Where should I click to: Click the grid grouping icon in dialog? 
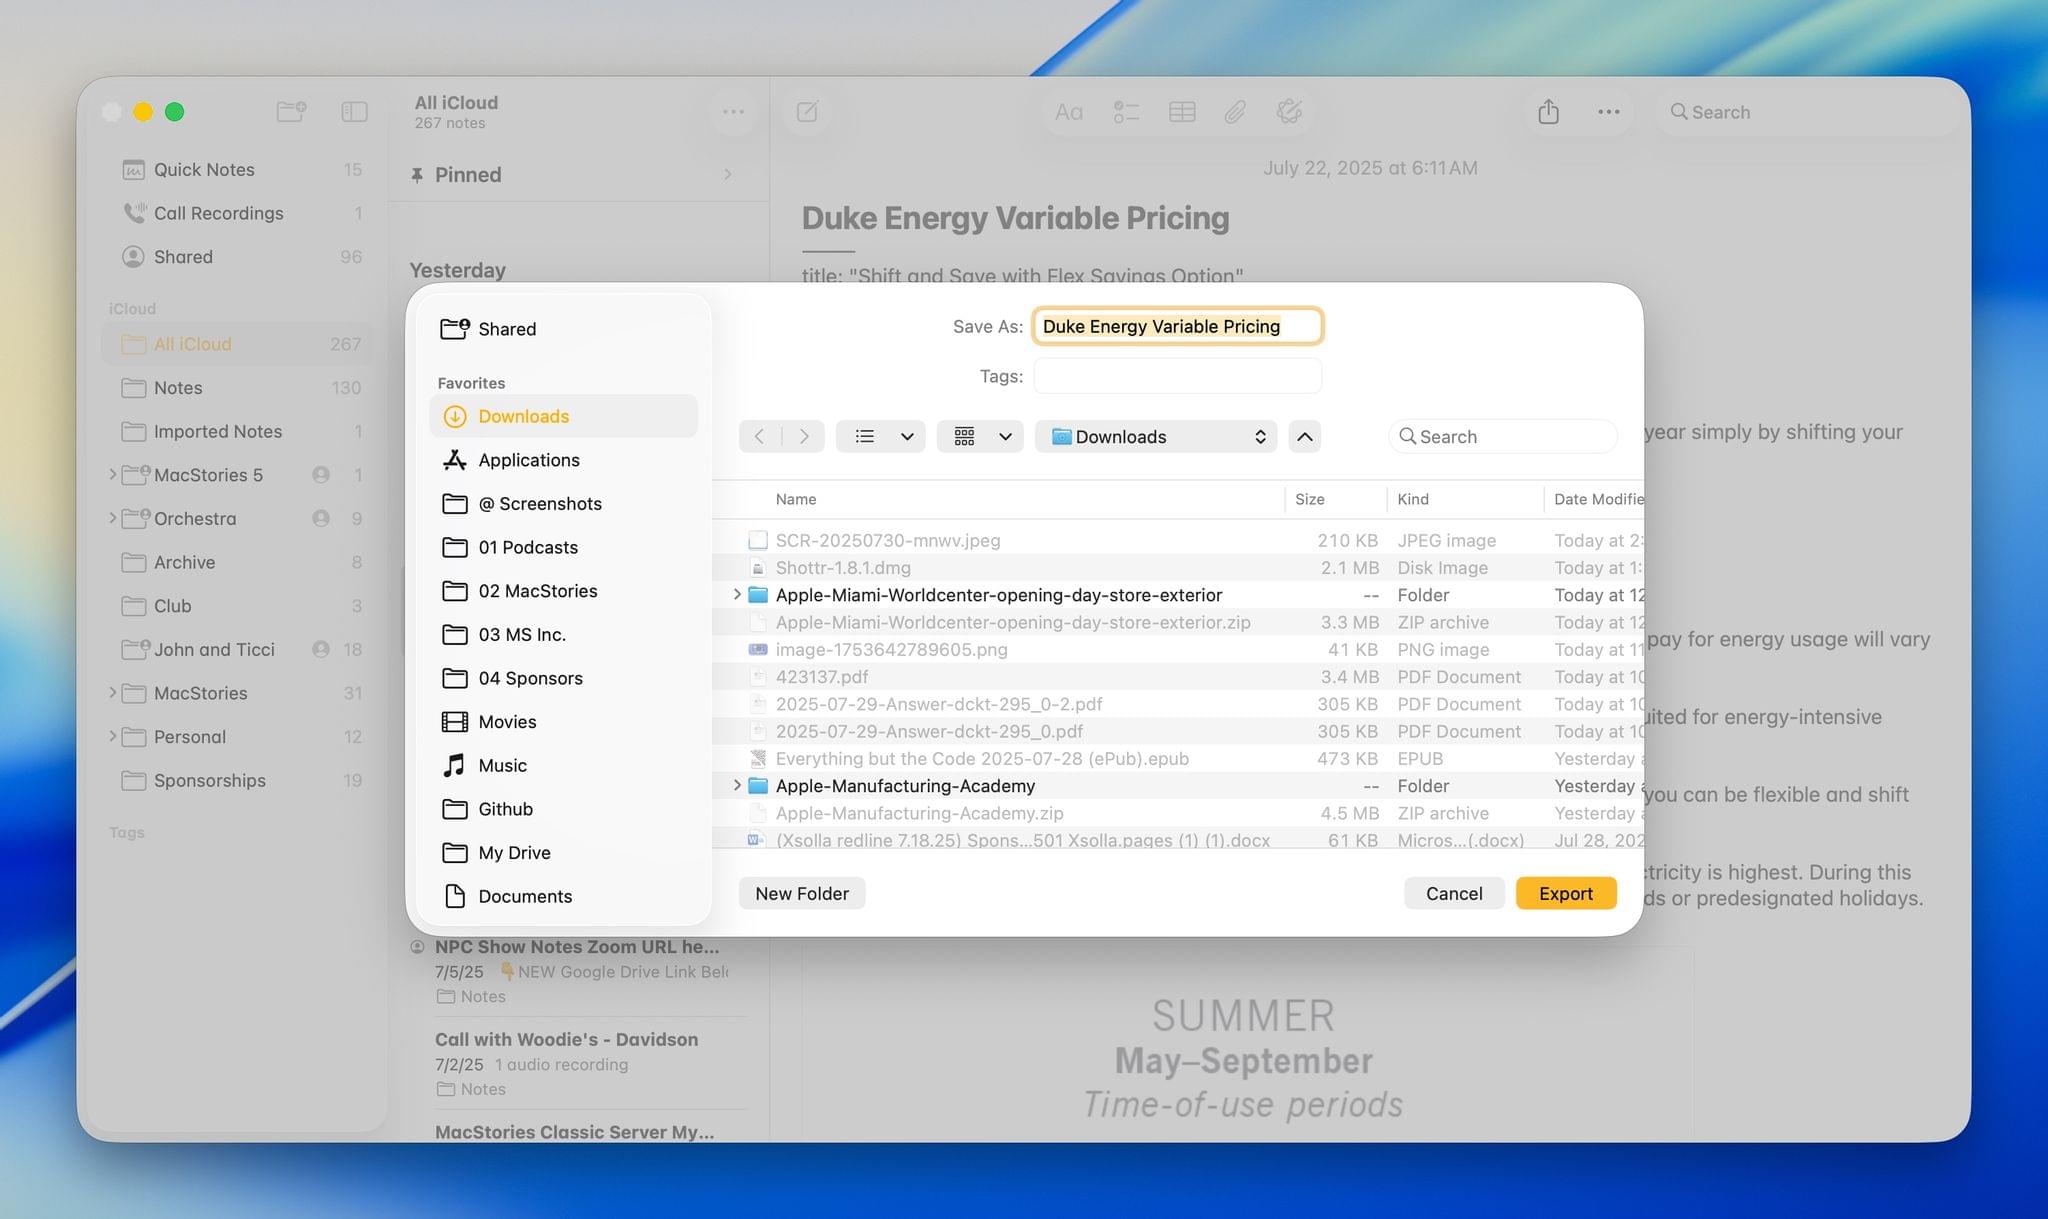click(964, 436)
